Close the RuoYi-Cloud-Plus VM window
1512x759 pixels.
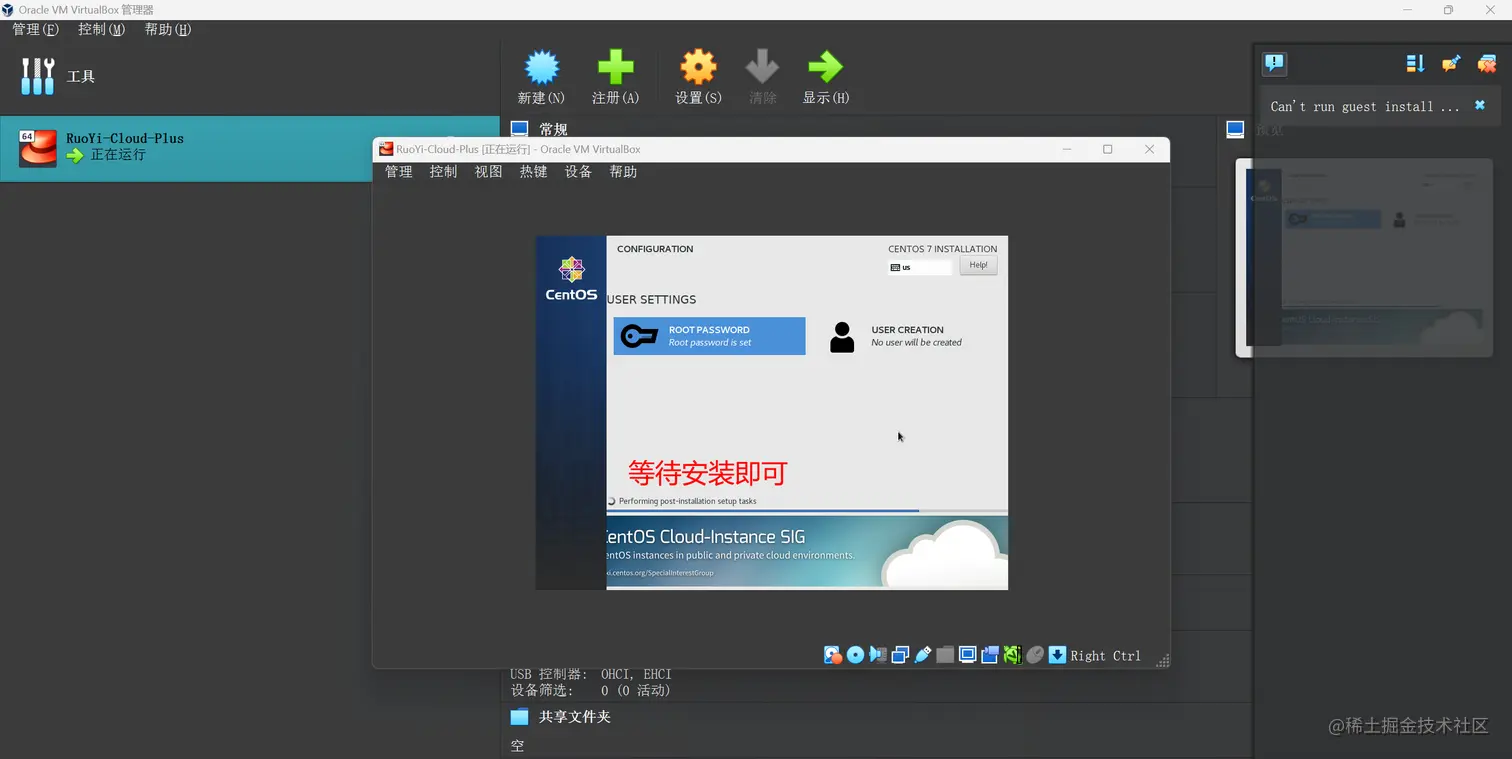1149,149
